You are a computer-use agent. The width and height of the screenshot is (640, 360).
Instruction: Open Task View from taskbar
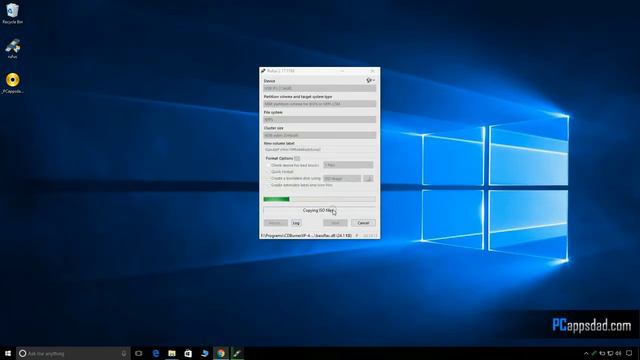[139, 353]
